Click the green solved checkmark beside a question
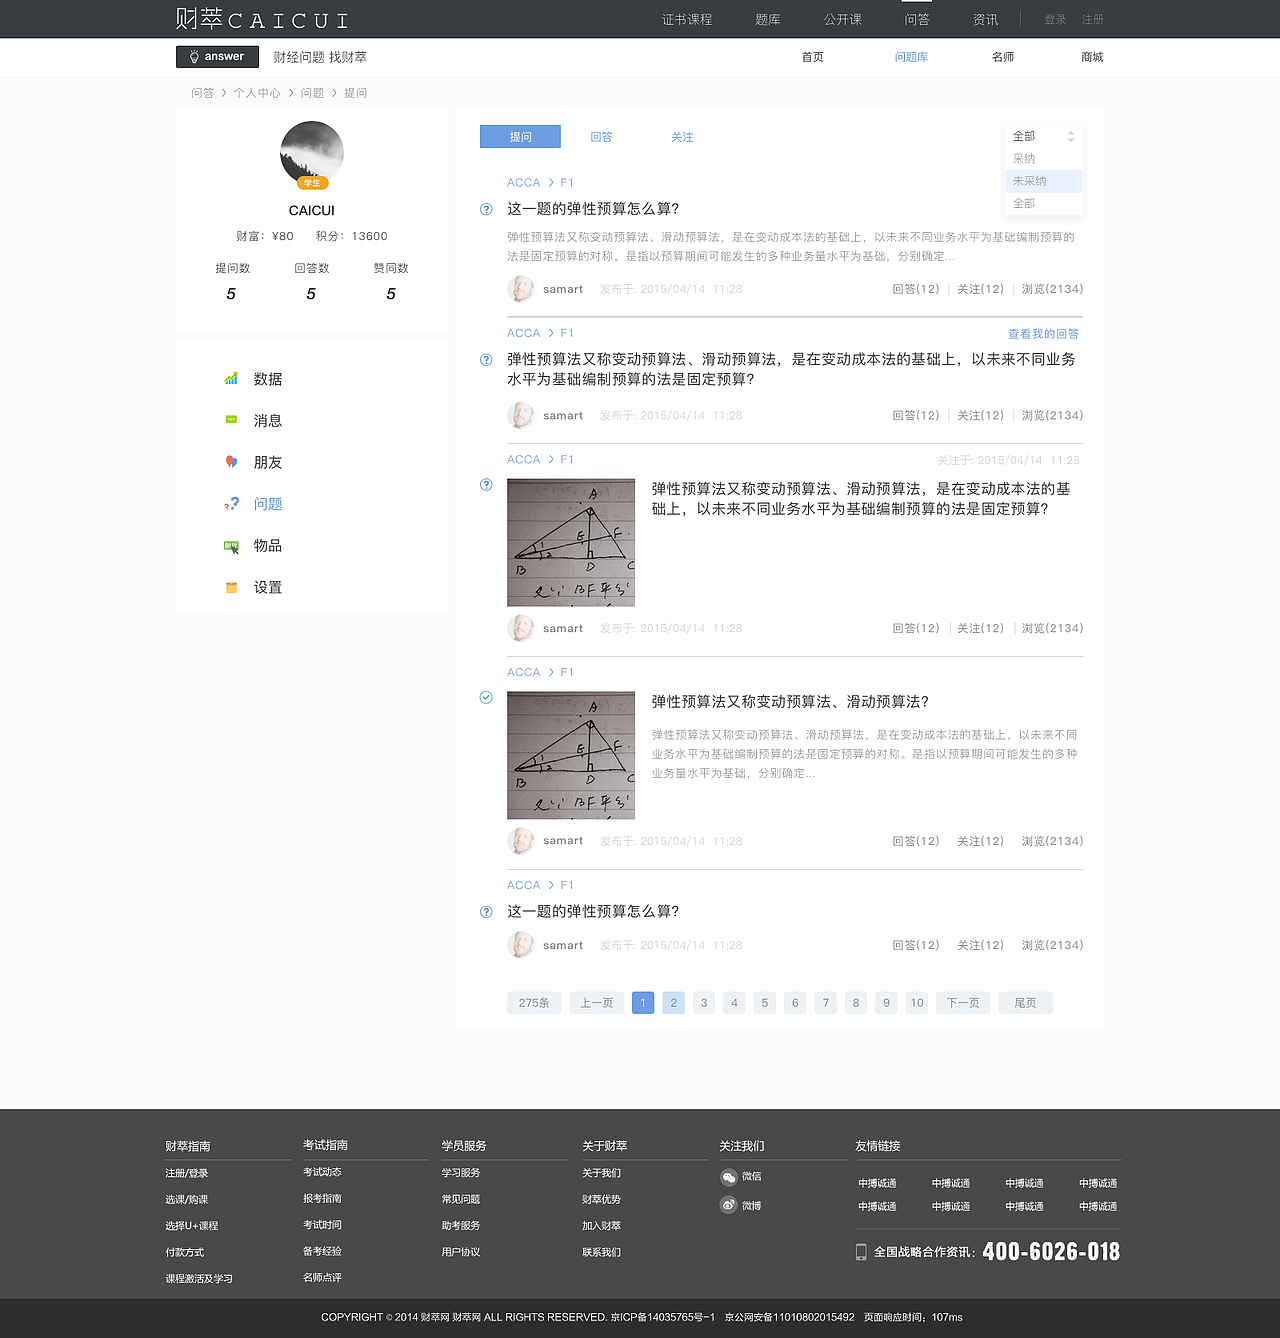 point(486,697)
